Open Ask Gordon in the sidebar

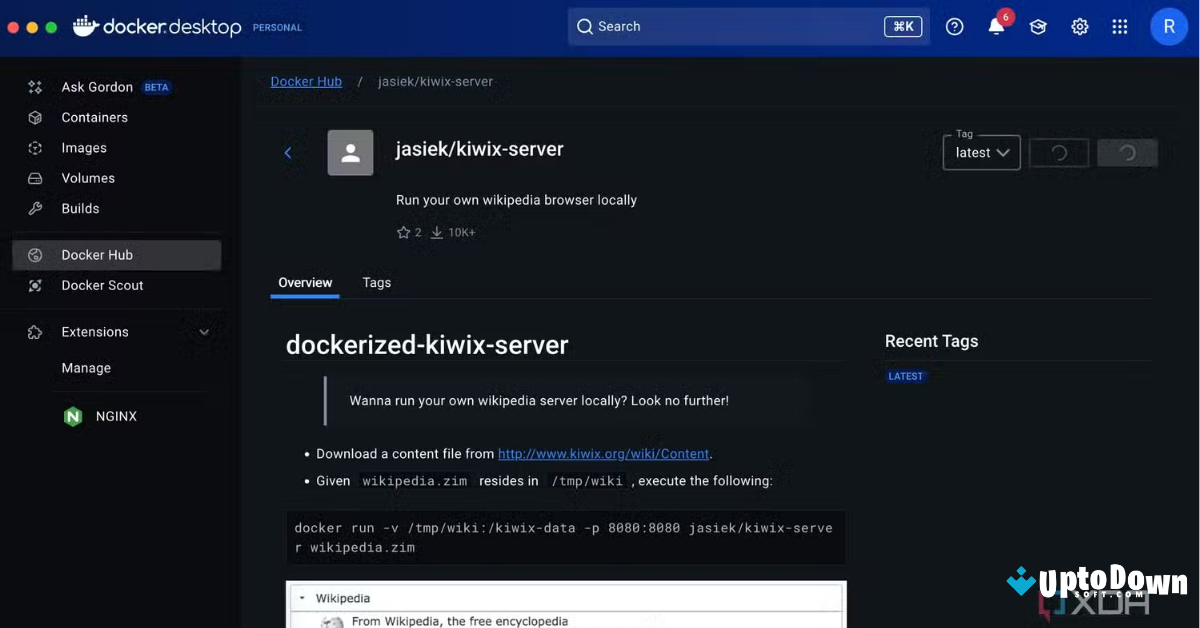tap(97, 87)
